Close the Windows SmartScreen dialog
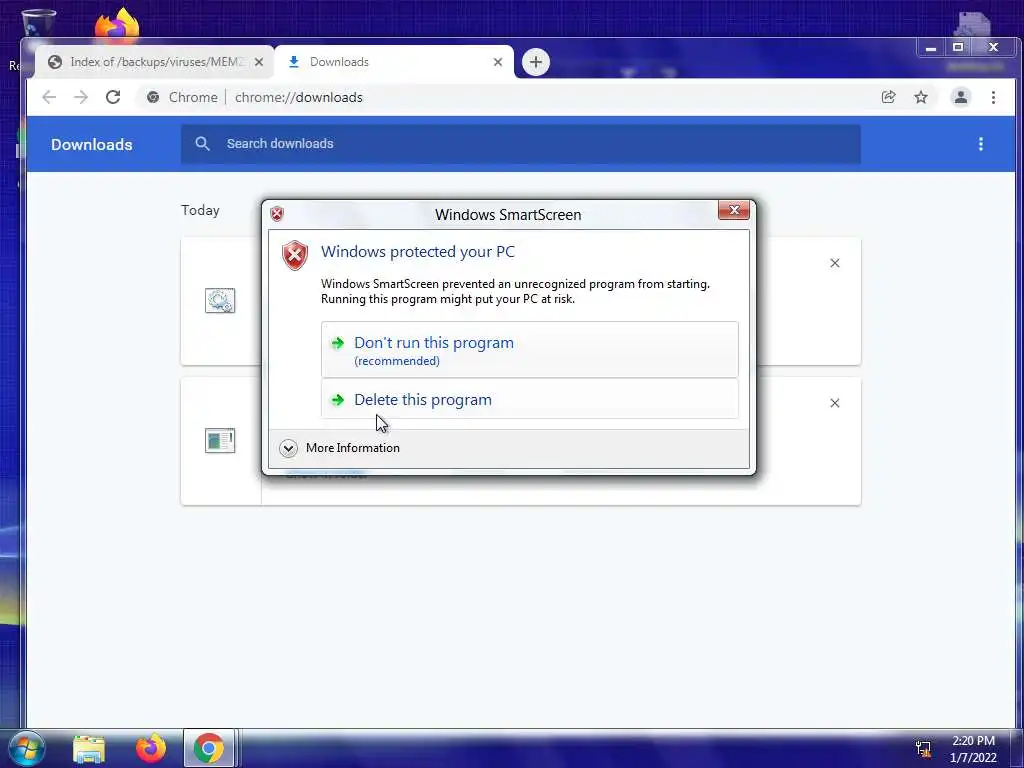Viewport: 1024px width, 768px height. coord(733,210)
